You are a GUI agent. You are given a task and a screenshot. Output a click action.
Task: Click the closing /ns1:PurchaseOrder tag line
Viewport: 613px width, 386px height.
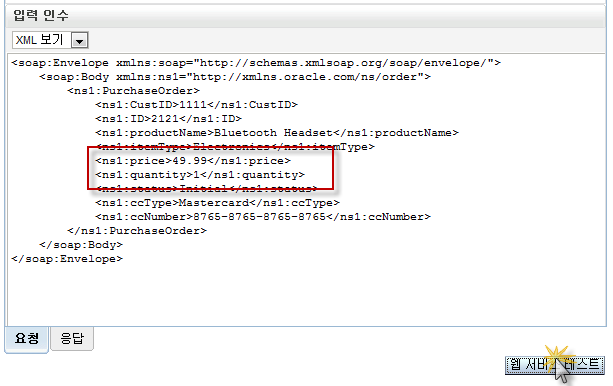click(137, 231)
